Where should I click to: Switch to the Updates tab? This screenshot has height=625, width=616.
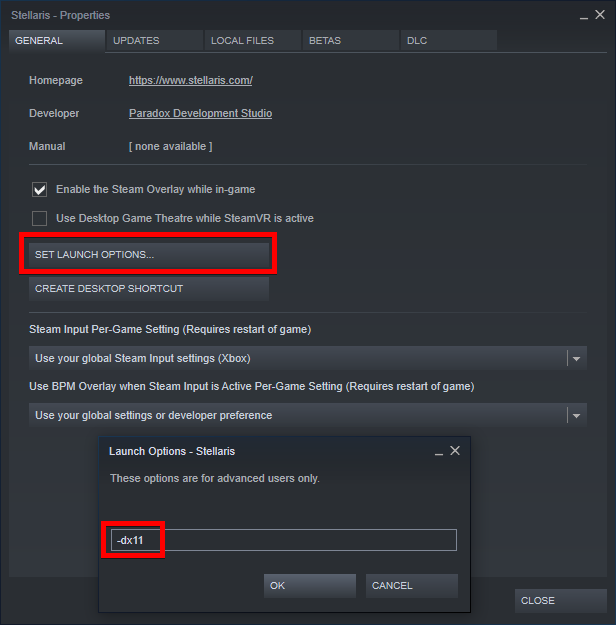click(155, 41)
